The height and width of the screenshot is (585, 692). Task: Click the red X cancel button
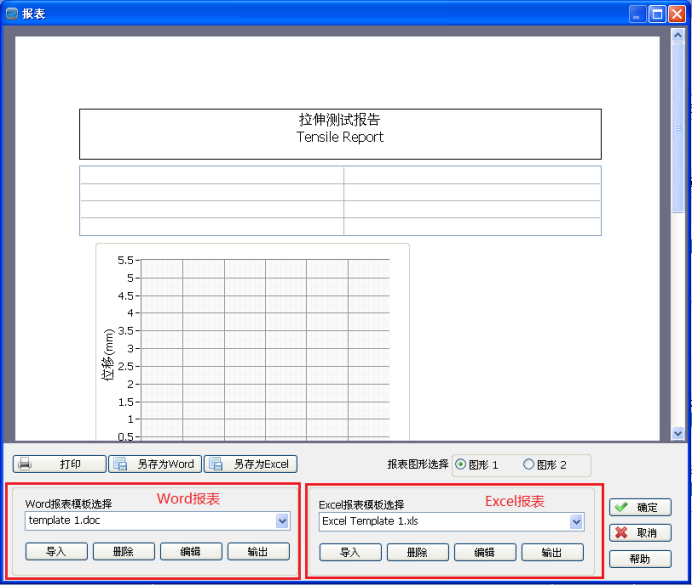[x=639, y=533]
